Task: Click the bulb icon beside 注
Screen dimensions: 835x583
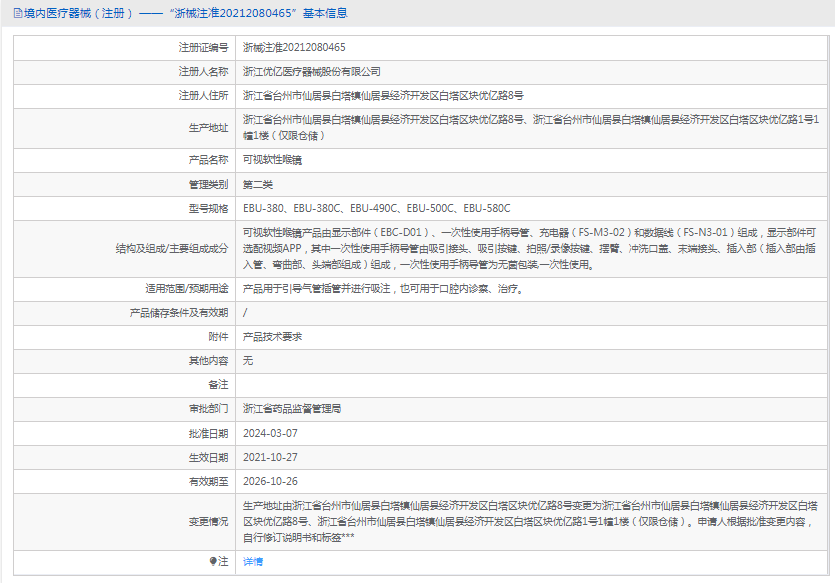Action: tap(213, 561)
